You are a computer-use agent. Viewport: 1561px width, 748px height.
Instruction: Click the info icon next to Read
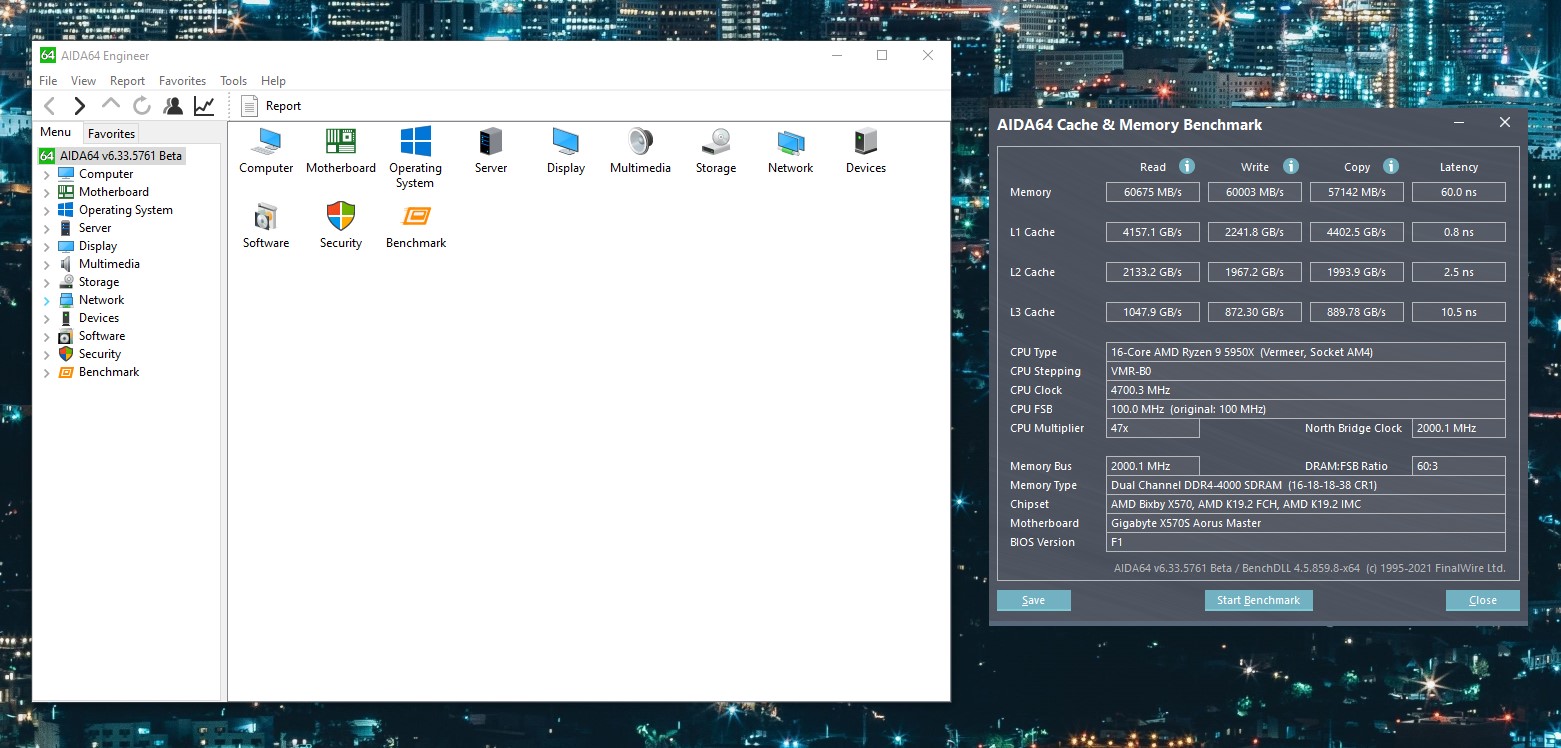pyautogui.click(x=1187, y=167)
